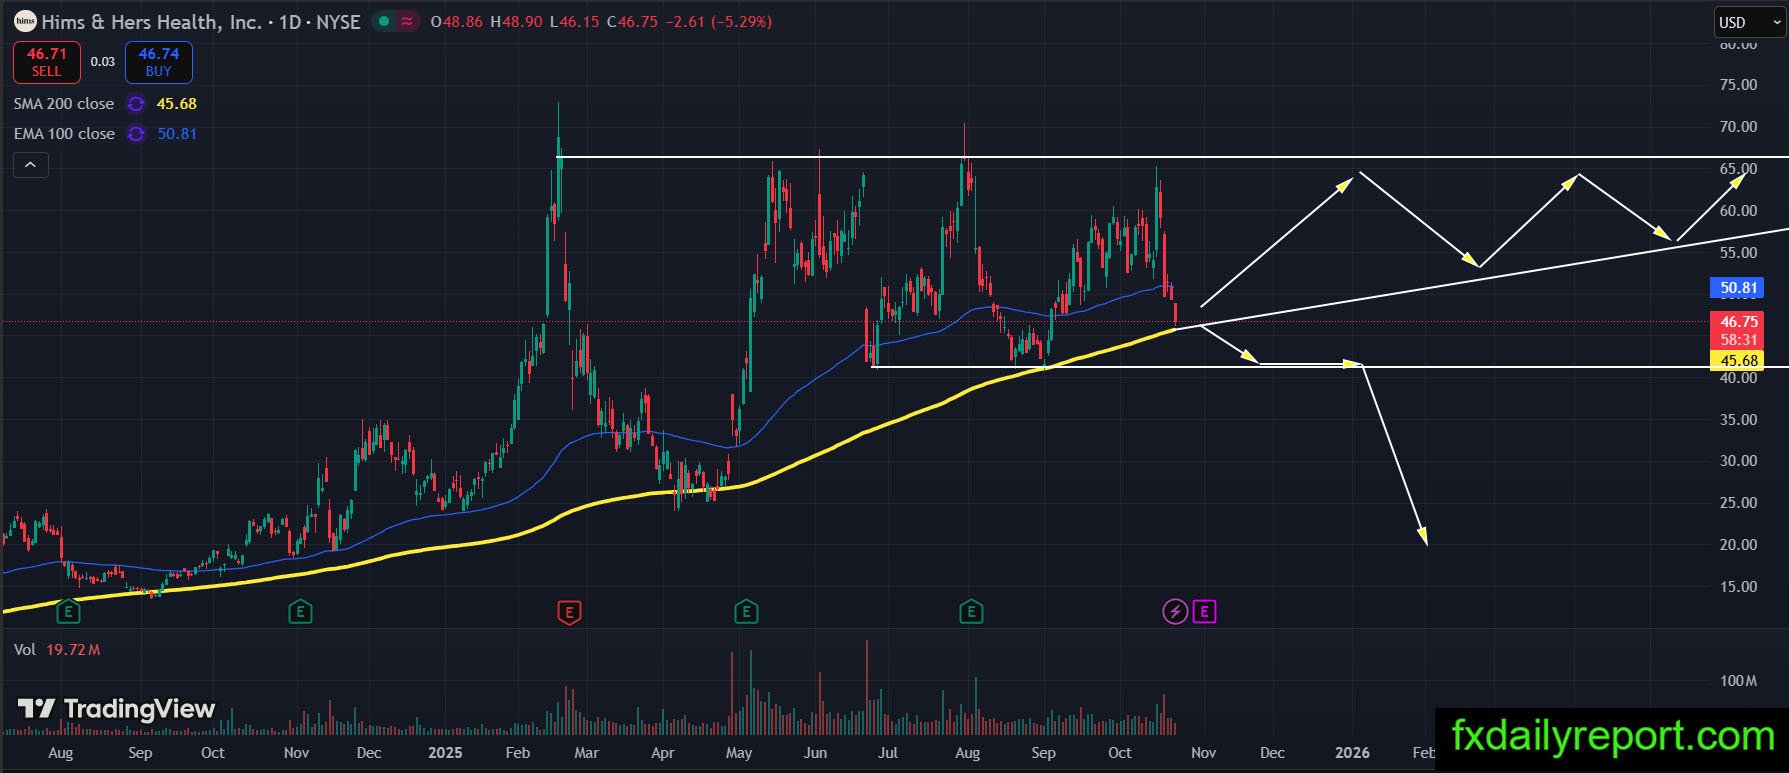Click the 70.00 price-axis tick

1738,127
